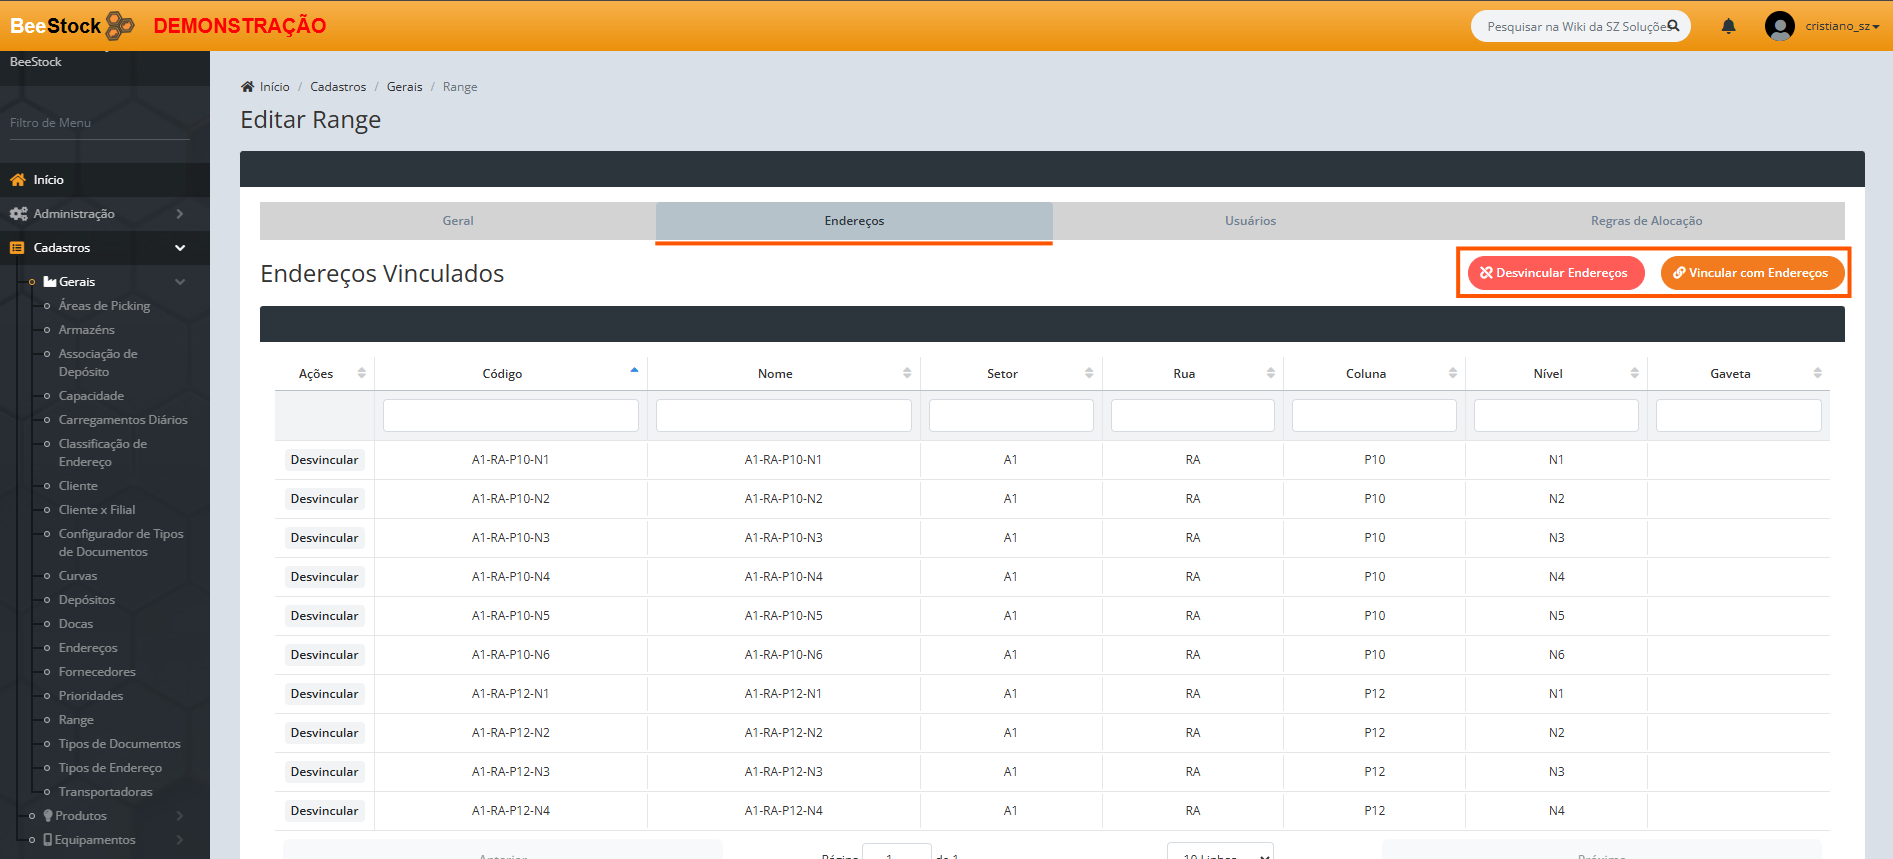Sort the table by the Nome column
The width and height of the screenshot is (1893, 859).
[x=775, y=374]
